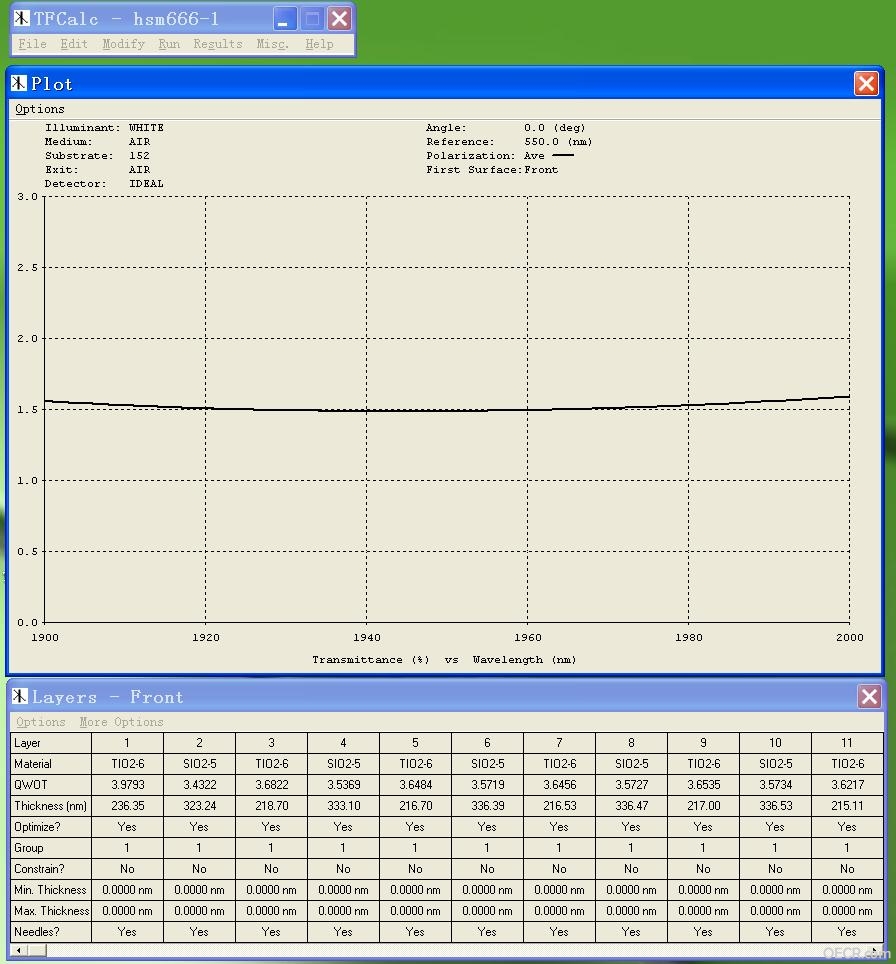Select thickness cell 218.70
The height and width of the screenshot is (964, 896).
tap(271, 805)
